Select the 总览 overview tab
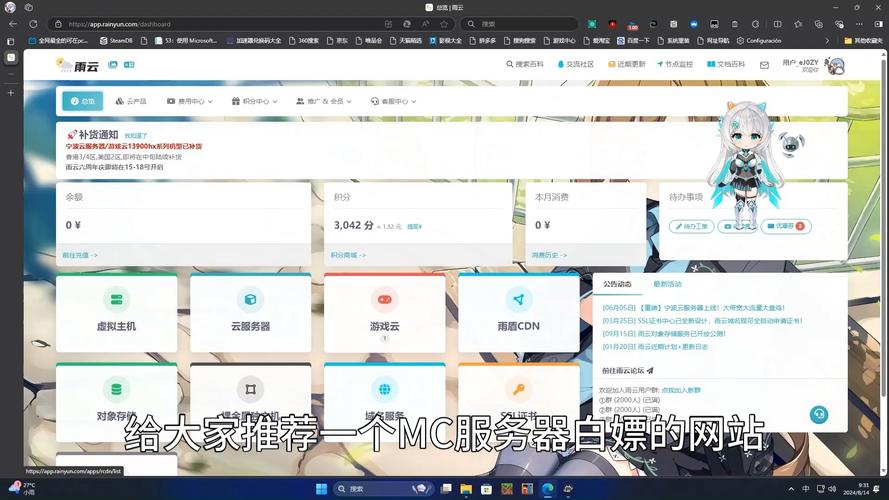The height and width of the screenshot is (500, 889). point(83,101)
